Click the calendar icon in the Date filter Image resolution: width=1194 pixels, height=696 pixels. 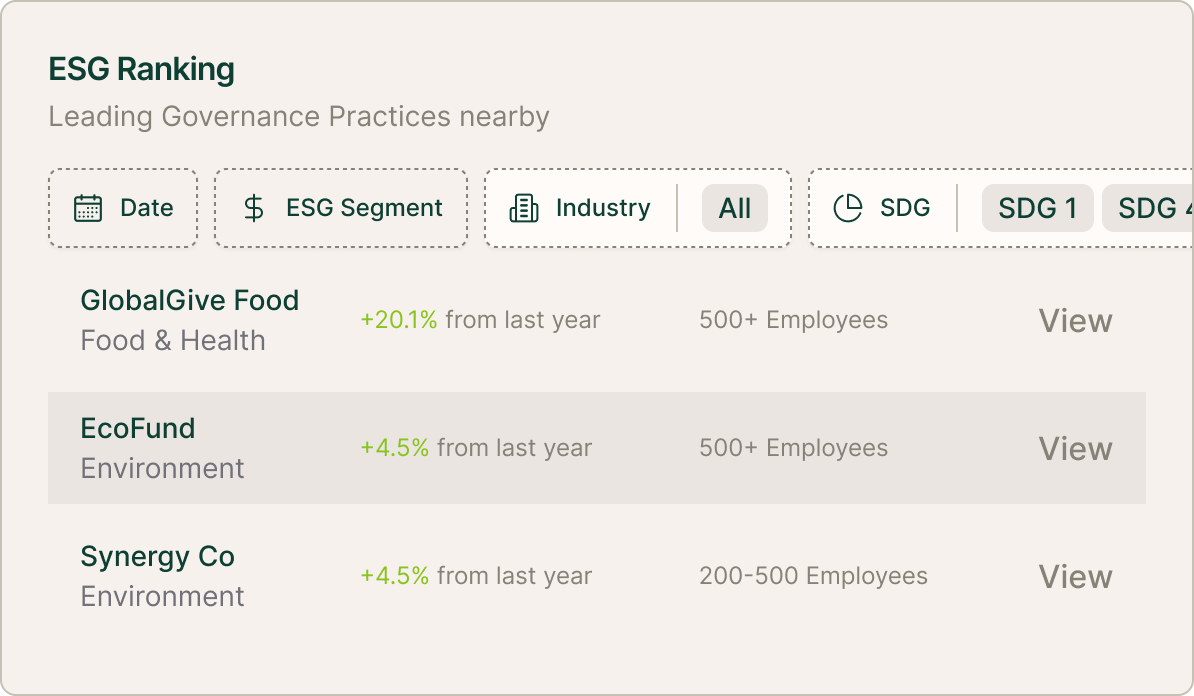[x=88, y=208]
